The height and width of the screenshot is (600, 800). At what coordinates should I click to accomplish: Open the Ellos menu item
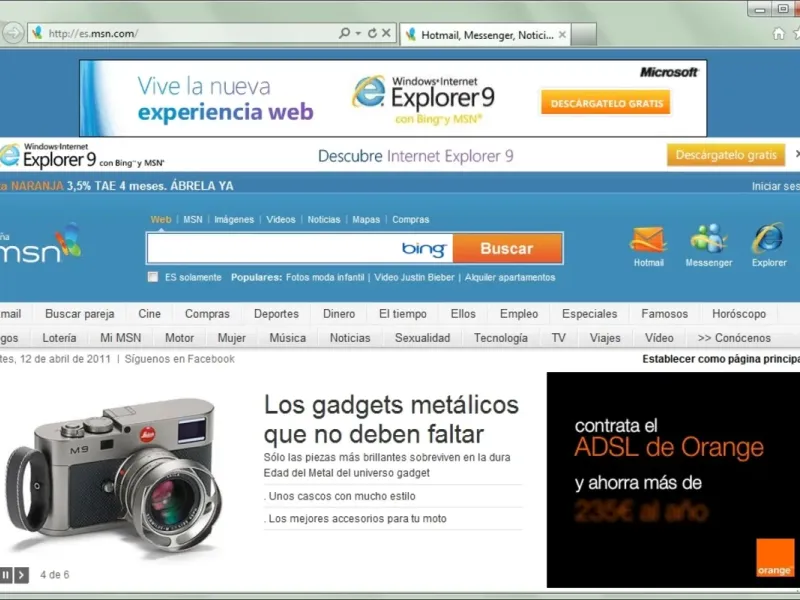[463, 314]
